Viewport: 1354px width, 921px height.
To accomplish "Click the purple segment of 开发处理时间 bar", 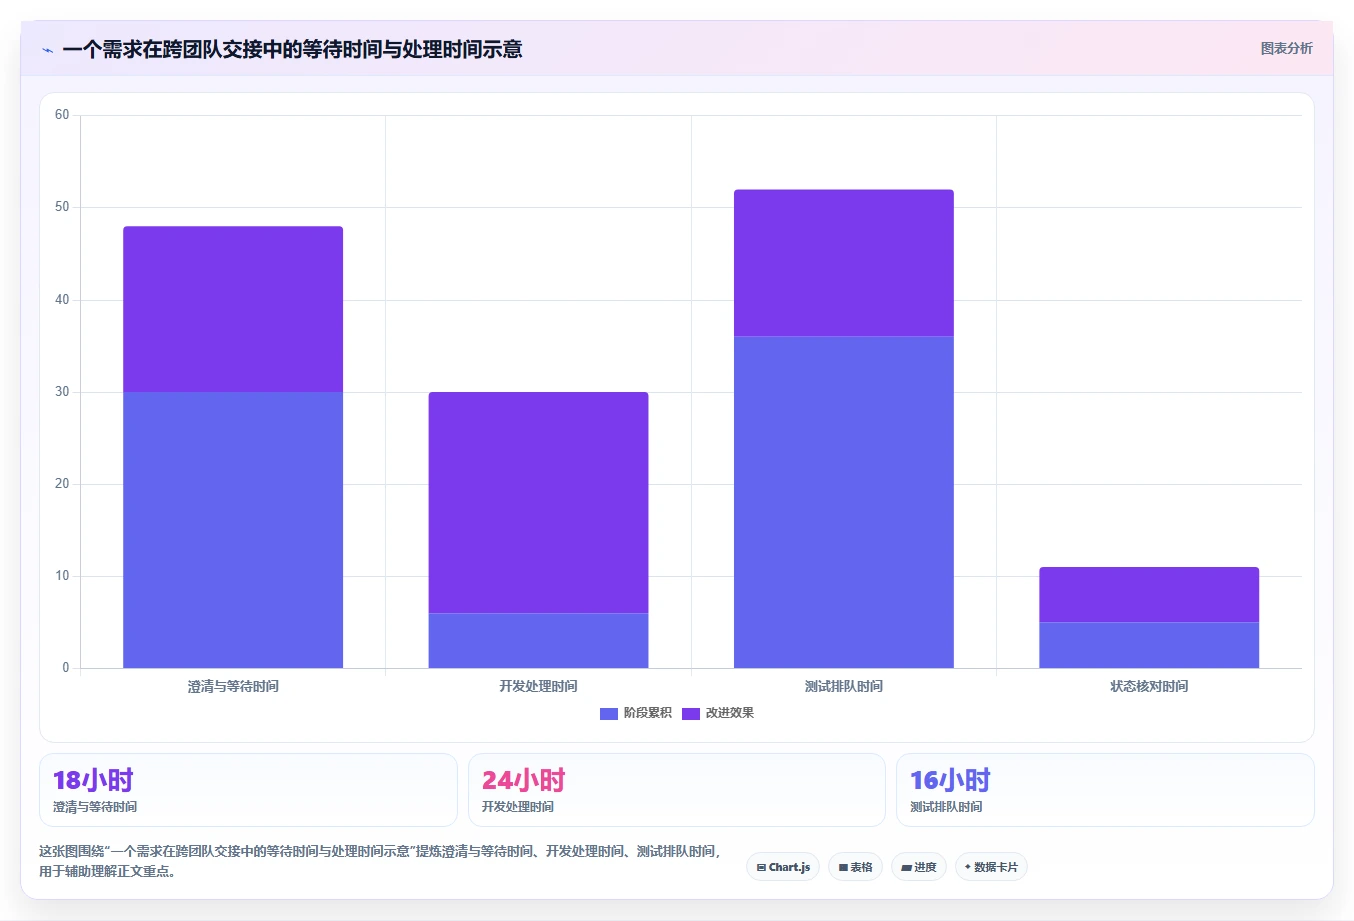I will click(x=538, y=502).
